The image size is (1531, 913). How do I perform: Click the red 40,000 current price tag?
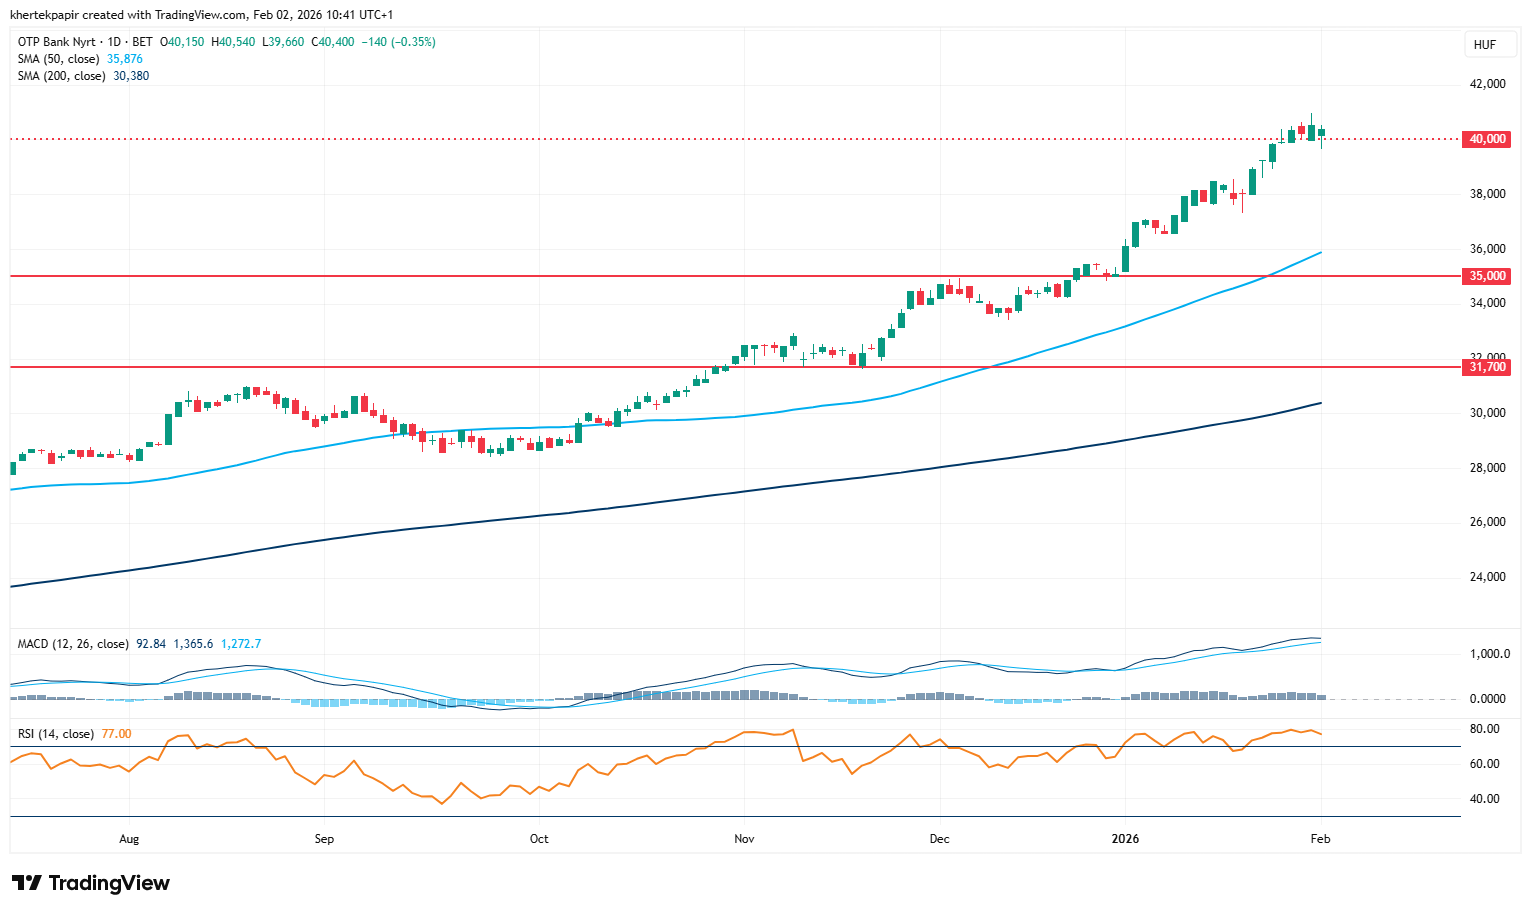[1487, 139]
